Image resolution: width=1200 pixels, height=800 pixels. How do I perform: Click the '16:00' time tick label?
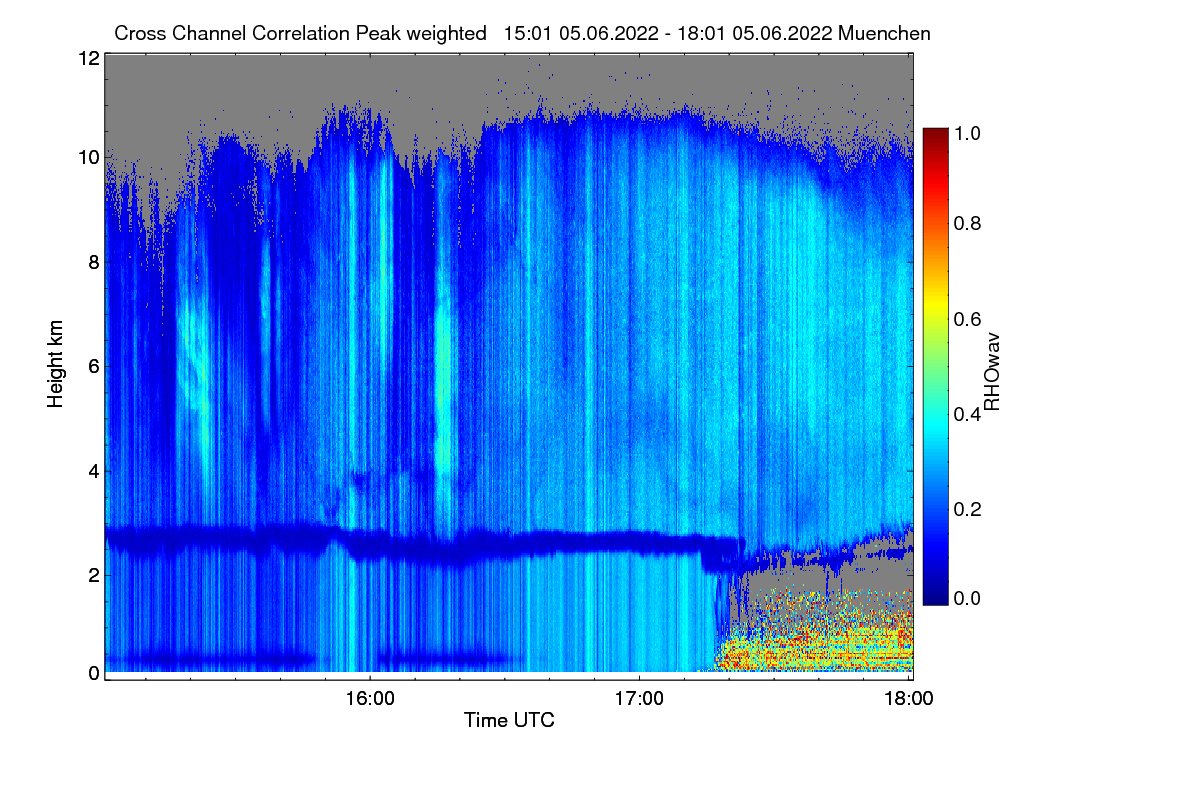coord(369,698)
